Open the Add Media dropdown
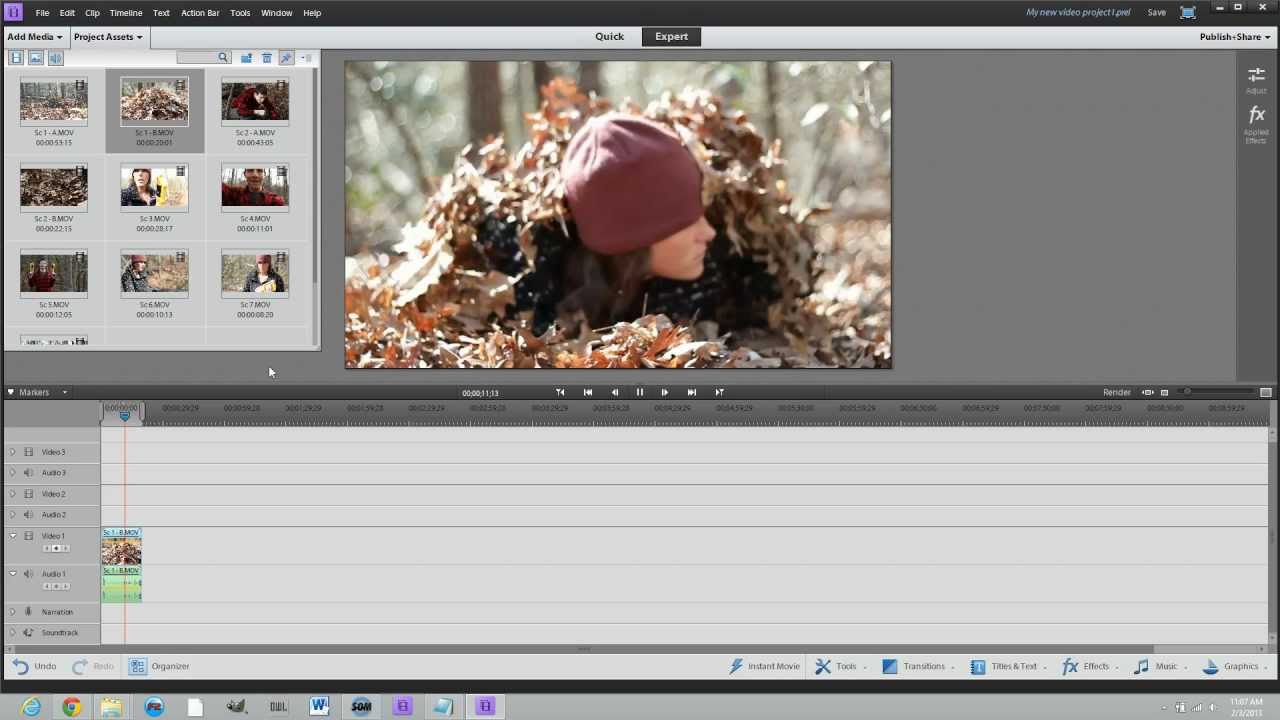The image size is (1280, 720). [x=34, y=37]
